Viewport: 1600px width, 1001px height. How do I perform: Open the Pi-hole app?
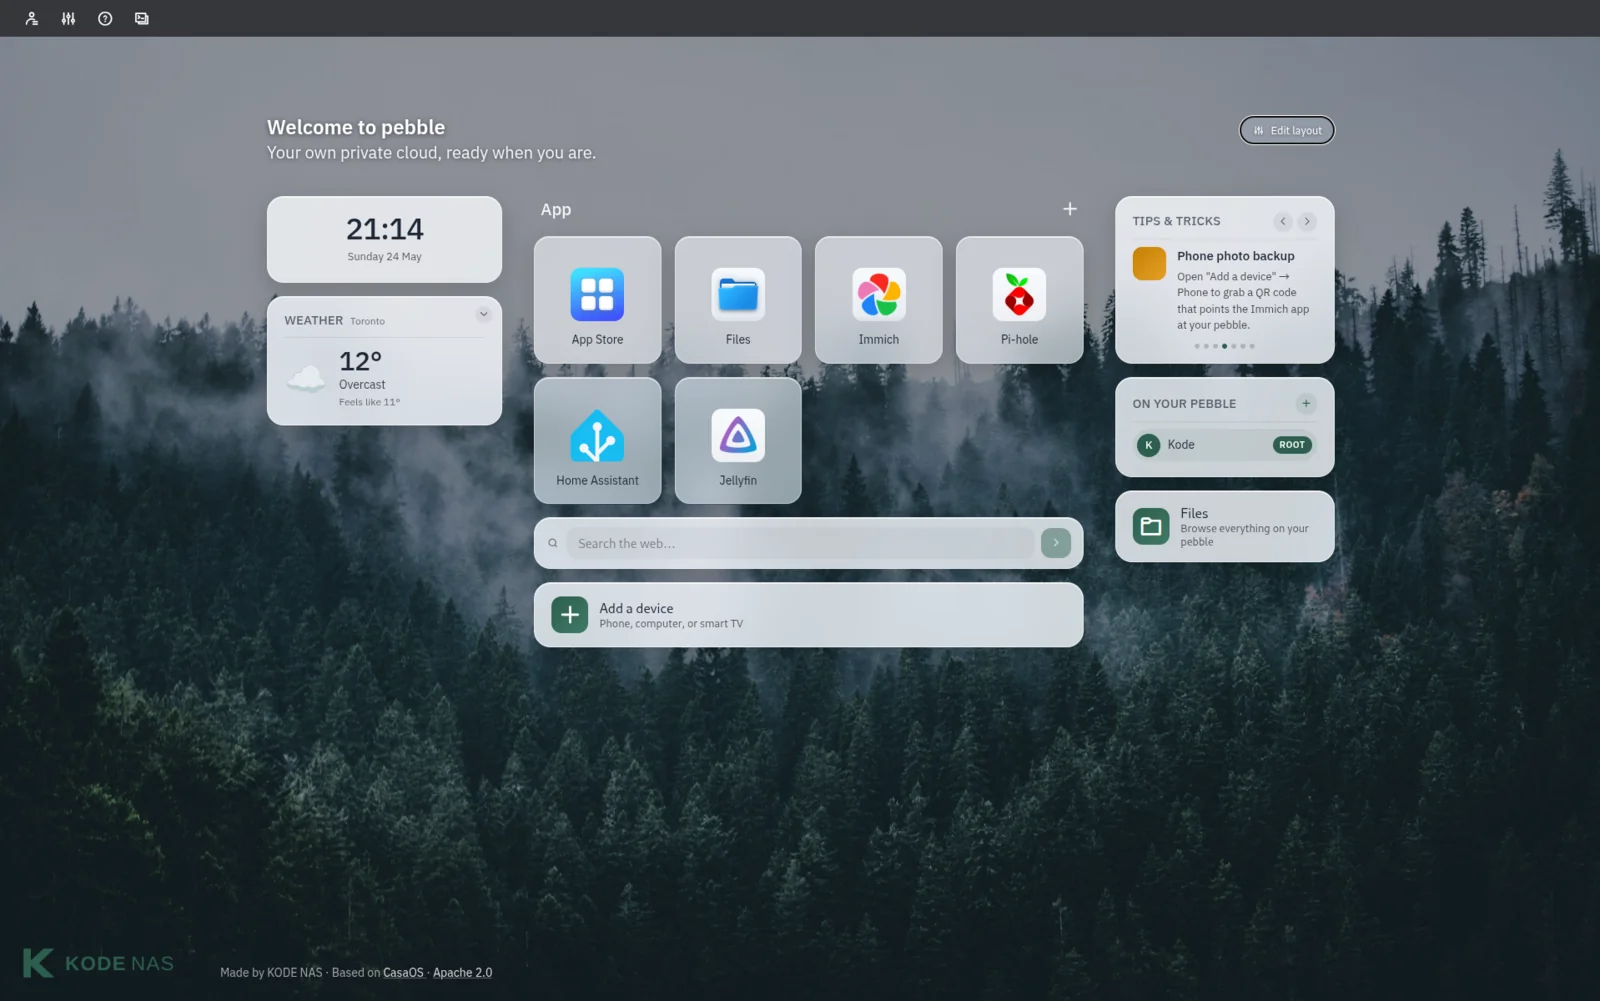(x=1019, y=300)
